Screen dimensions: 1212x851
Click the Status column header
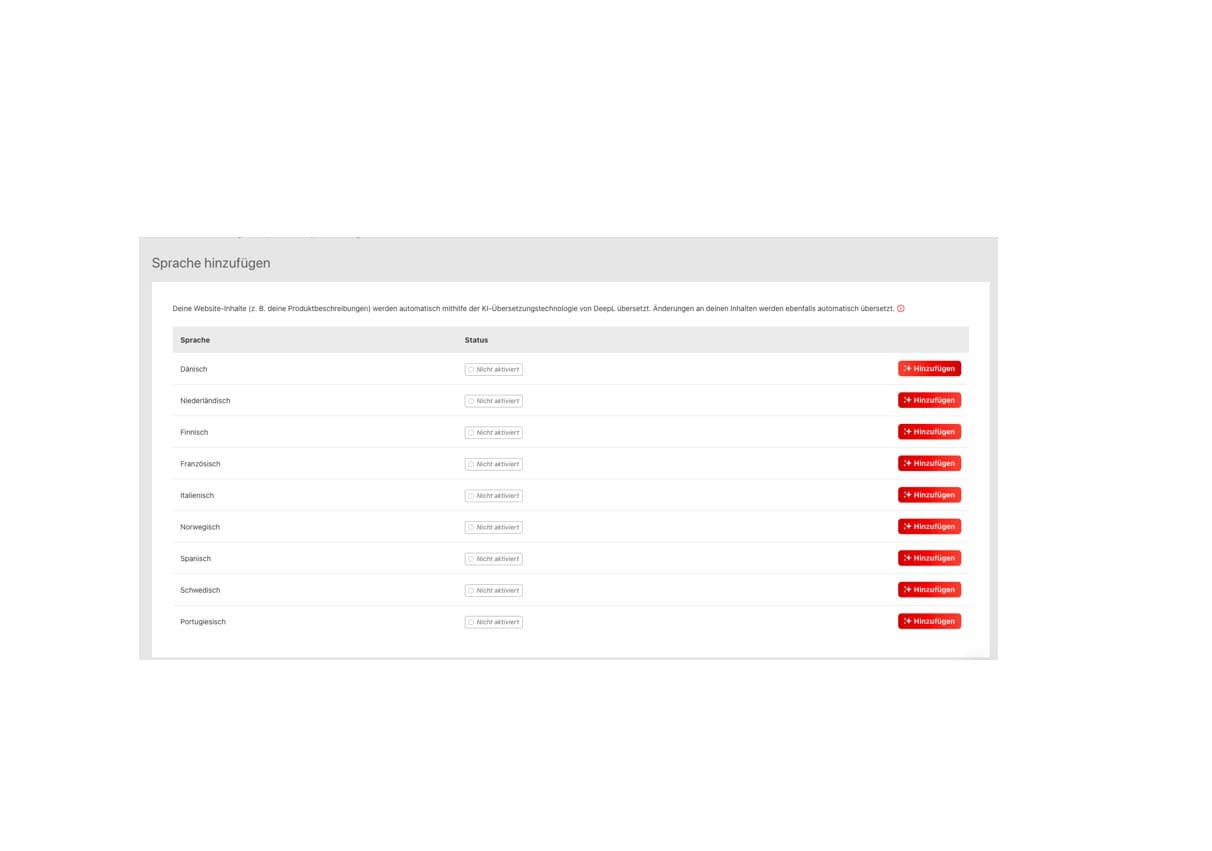tap(476, 340)
